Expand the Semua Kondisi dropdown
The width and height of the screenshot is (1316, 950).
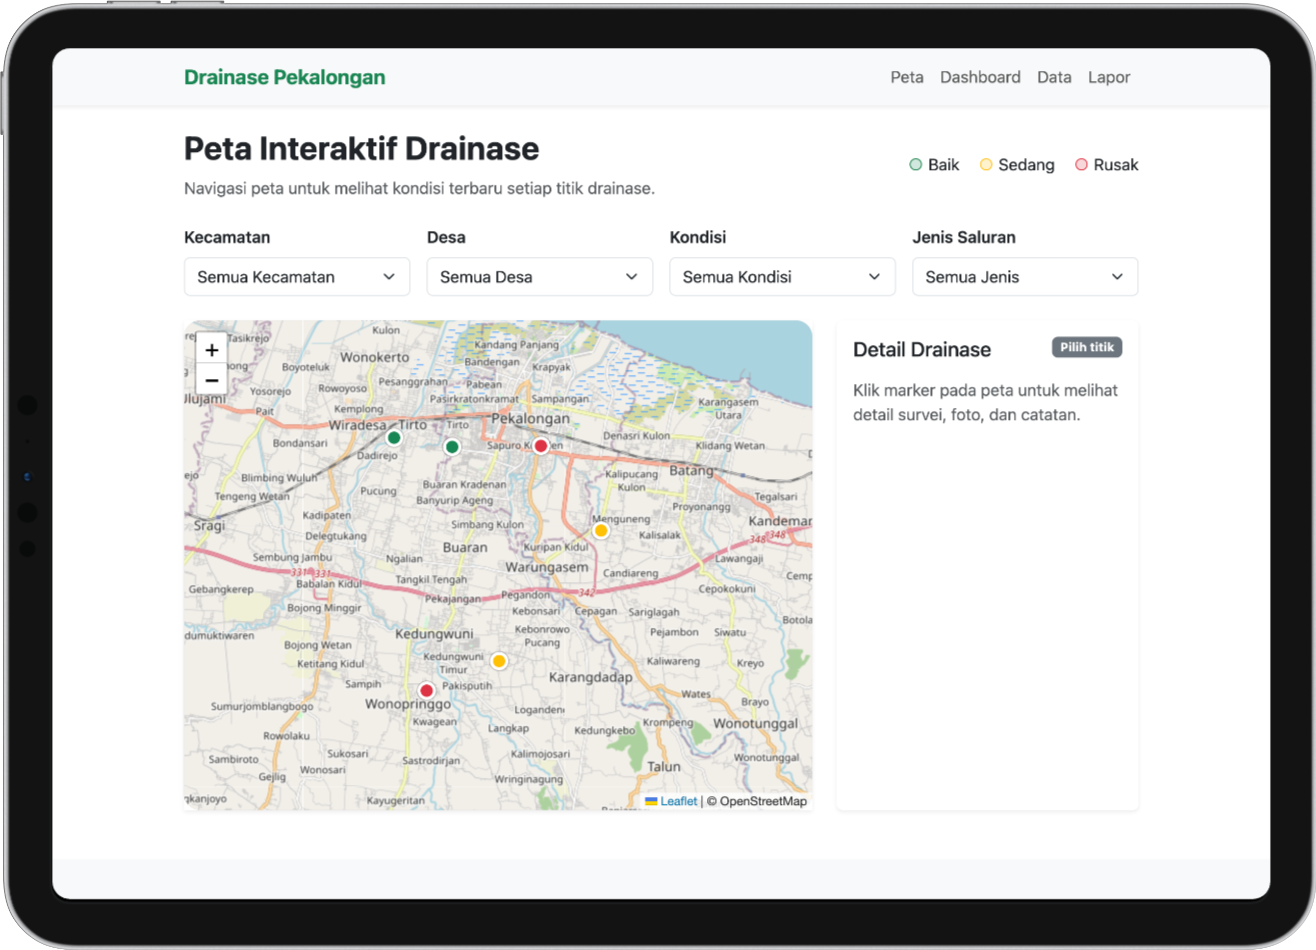[782, 276]
